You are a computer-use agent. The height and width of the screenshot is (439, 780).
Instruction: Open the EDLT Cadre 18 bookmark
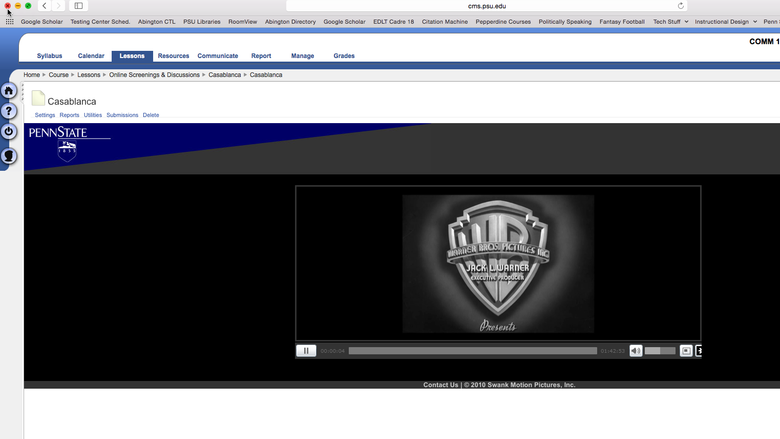pos(393,22)
